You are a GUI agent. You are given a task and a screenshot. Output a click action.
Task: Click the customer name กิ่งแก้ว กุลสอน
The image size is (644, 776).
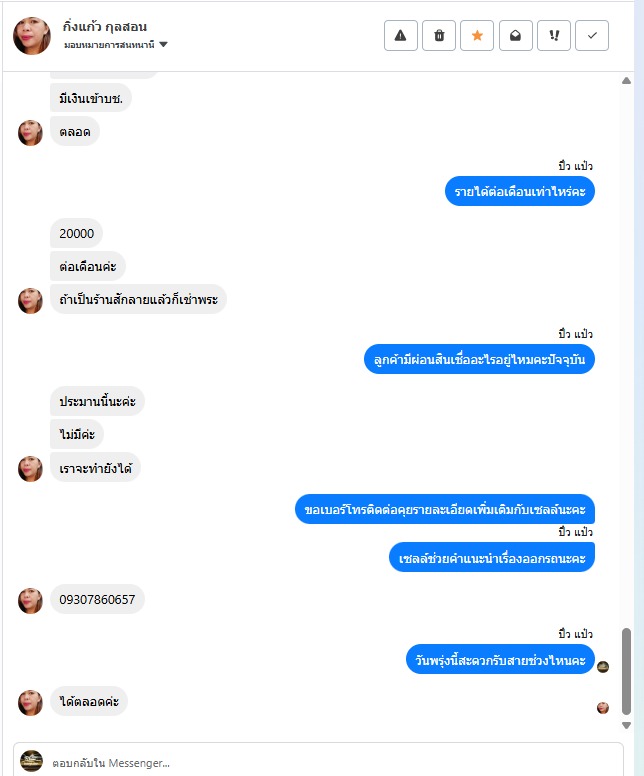(x=104, y=26)
